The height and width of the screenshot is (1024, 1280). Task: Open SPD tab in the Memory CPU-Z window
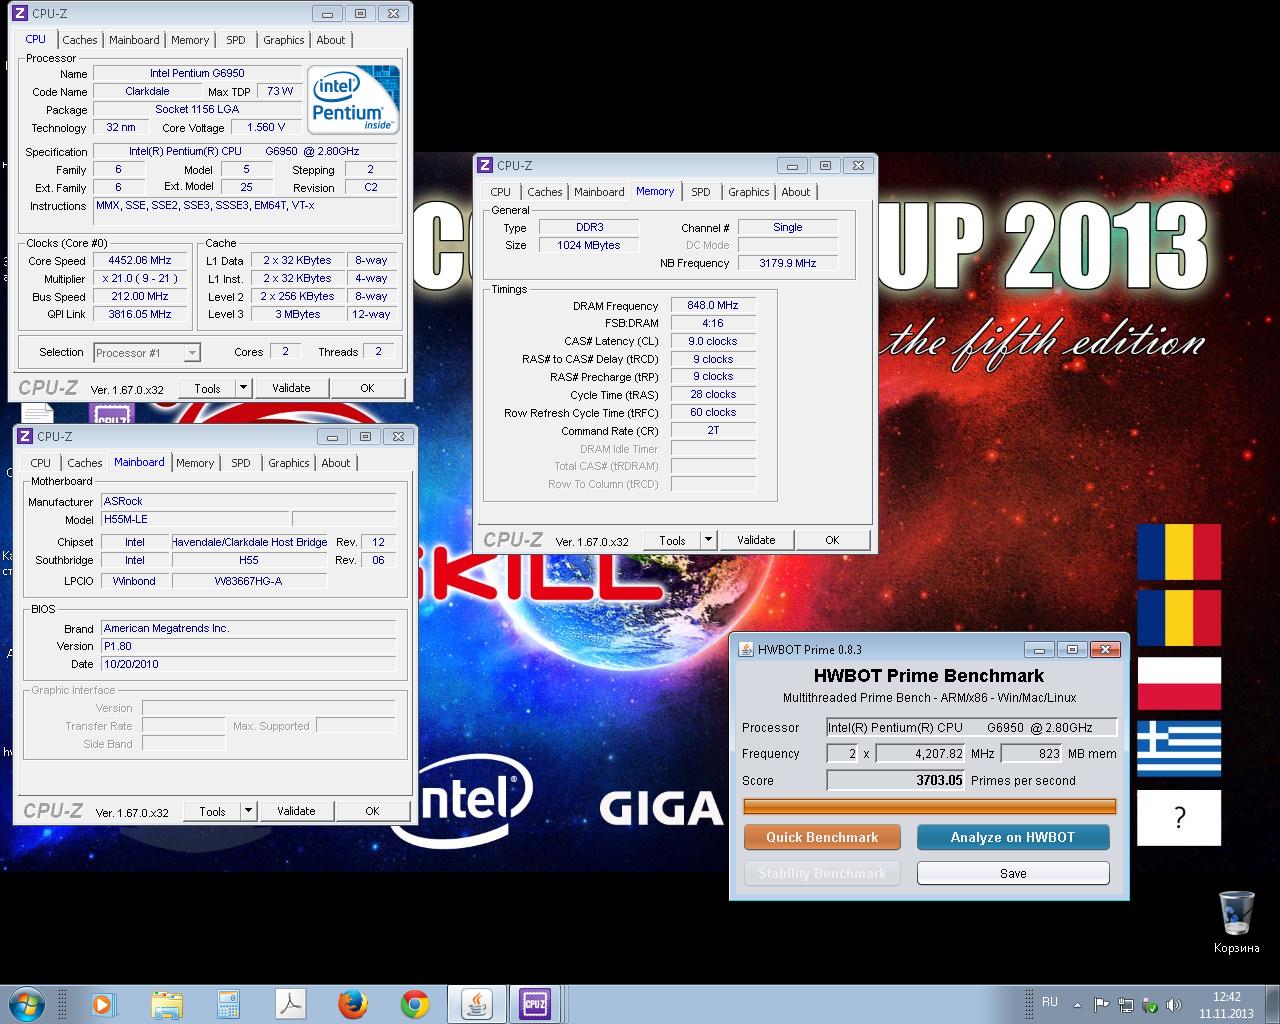pos(701,192)
